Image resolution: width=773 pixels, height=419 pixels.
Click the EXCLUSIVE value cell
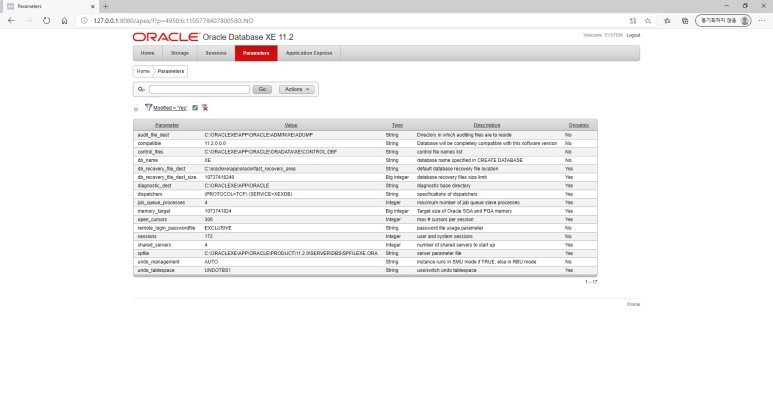218,228
